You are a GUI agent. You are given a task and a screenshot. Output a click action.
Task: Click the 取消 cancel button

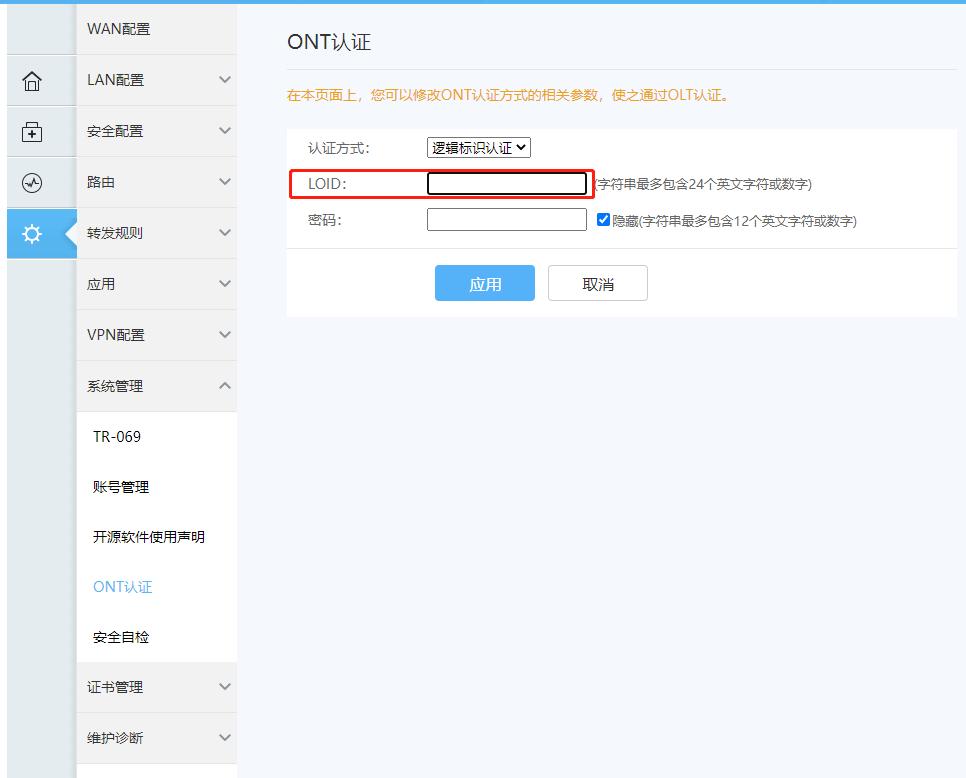(x=598, y=283)
